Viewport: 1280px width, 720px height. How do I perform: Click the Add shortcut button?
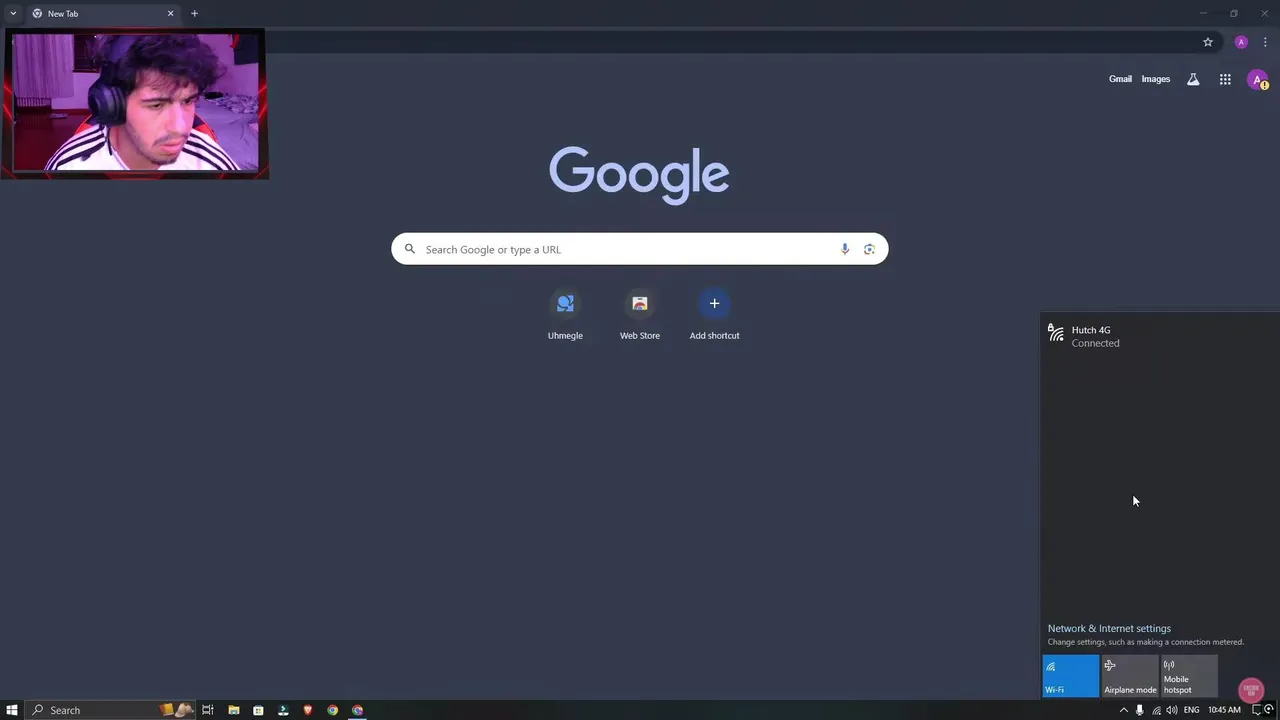coord(714,315)
